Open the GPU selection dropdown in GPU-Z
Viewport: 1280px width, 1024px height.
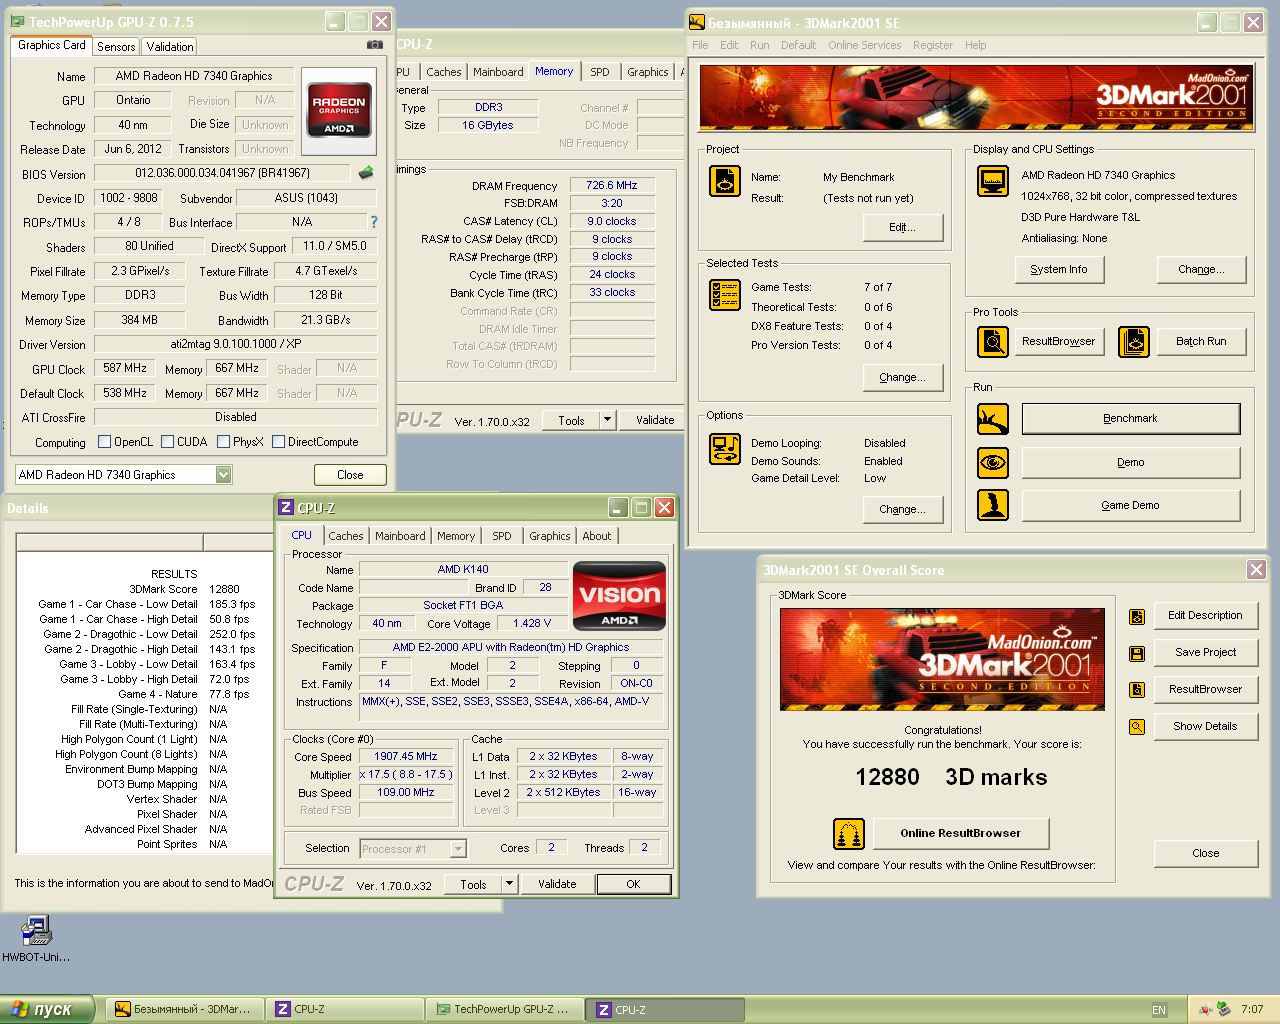click(x=224, y=475)
